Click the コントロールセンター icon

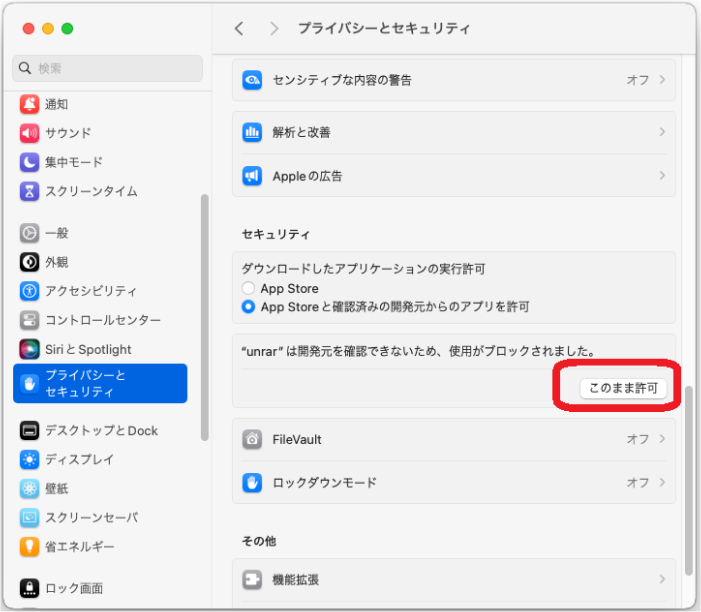pyautogui.click(x=30, y=320)
